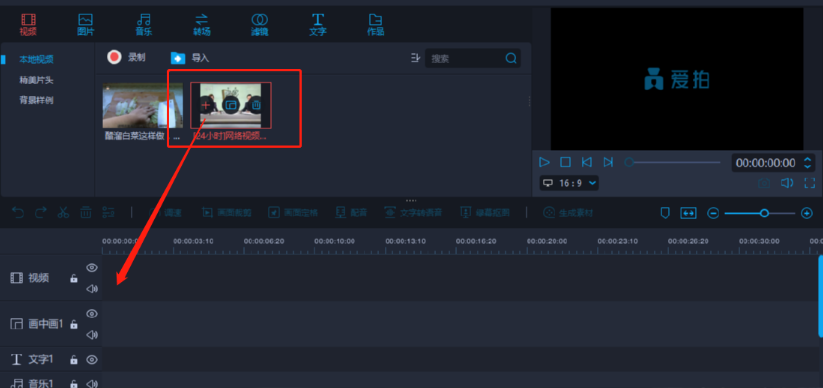Open the 滤镜 filters tab

tap(259, 25)
